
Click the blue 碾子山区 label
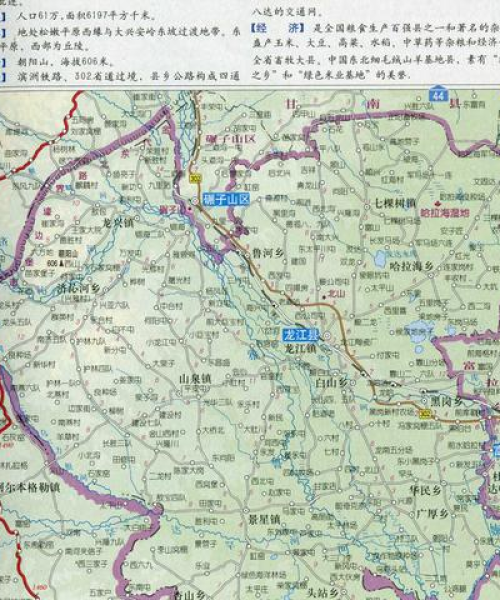pyautogui.click(x=226, y=199)
